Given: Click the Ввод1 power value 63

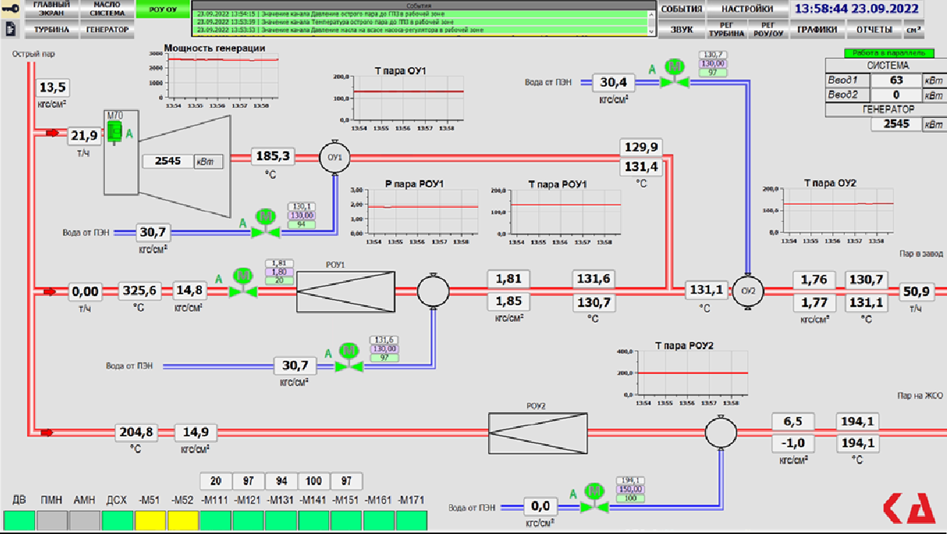Looking at the screenshot, I should 896,80.
